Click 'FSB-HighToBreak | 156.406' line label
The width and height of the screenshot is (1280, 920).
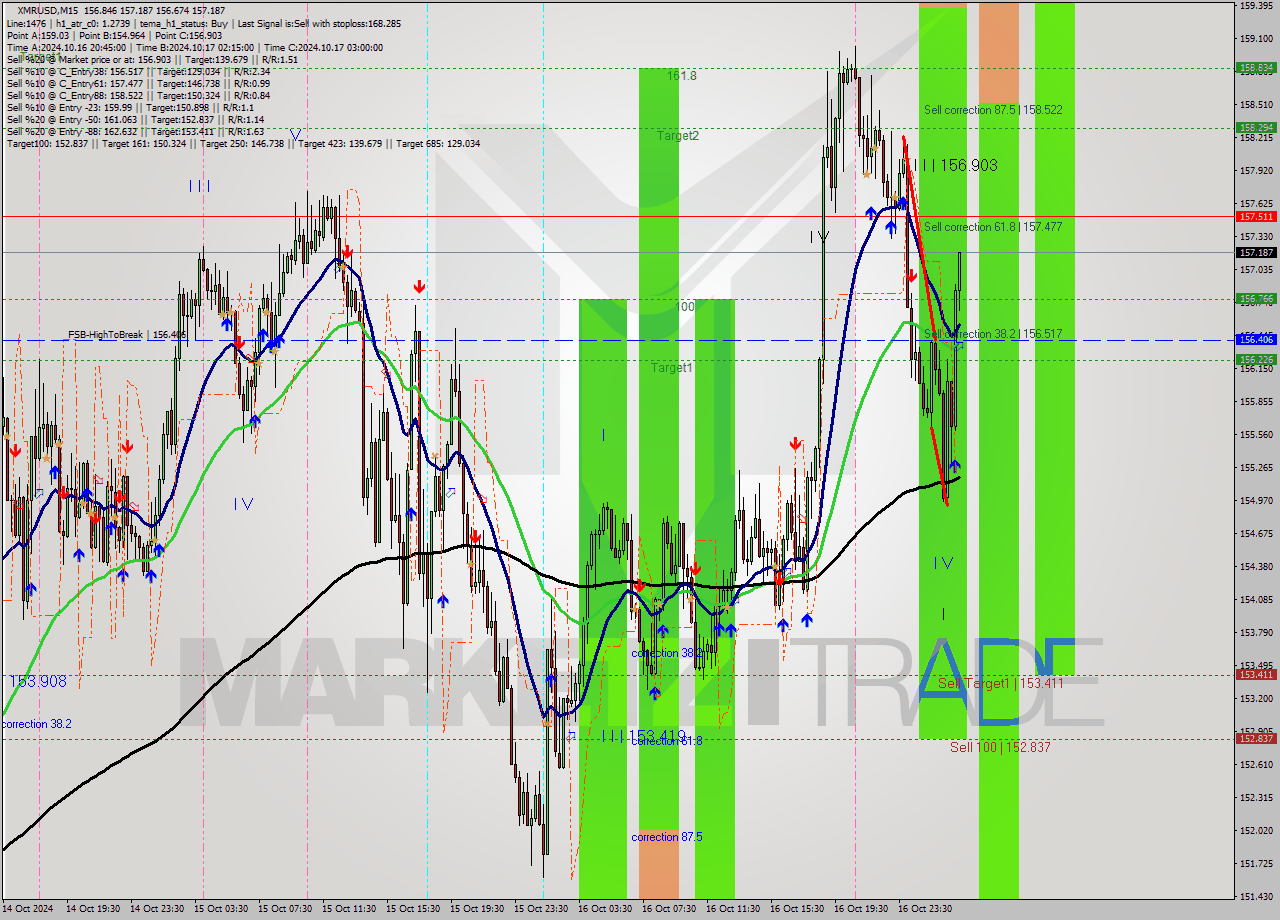point(127,335)
